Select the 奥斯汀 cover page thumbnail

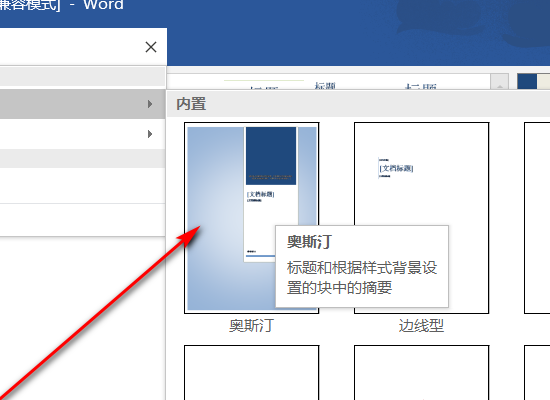tap(251, 218)
